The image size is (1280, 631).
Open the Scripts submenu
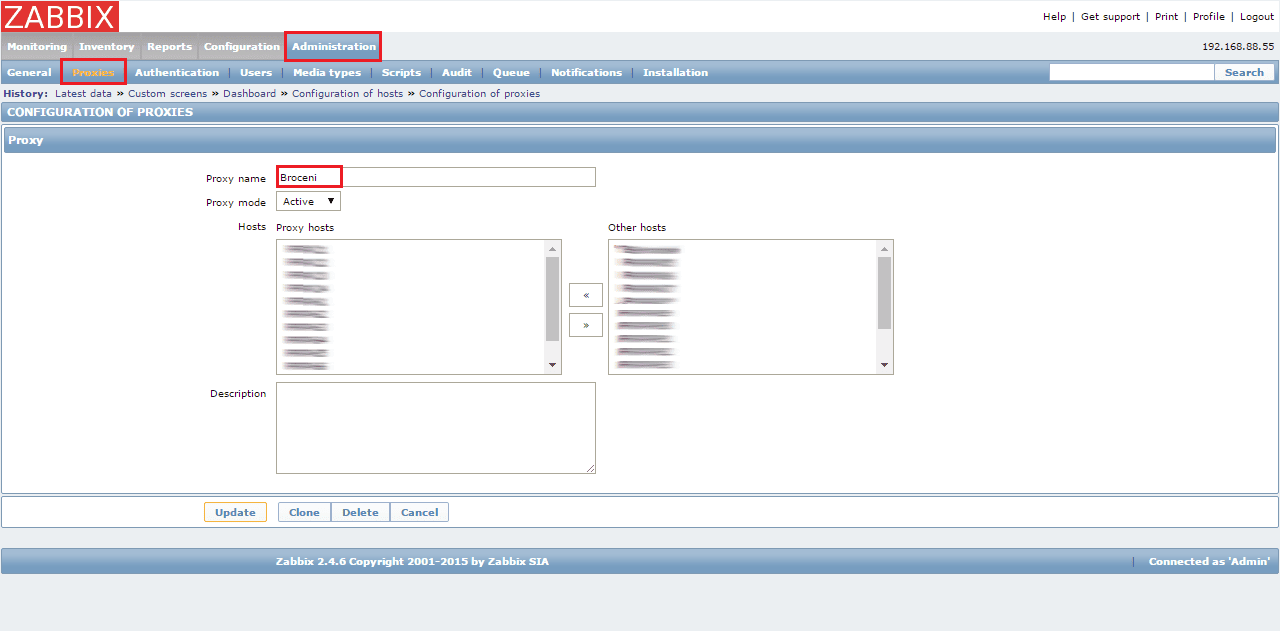[401, 72]
